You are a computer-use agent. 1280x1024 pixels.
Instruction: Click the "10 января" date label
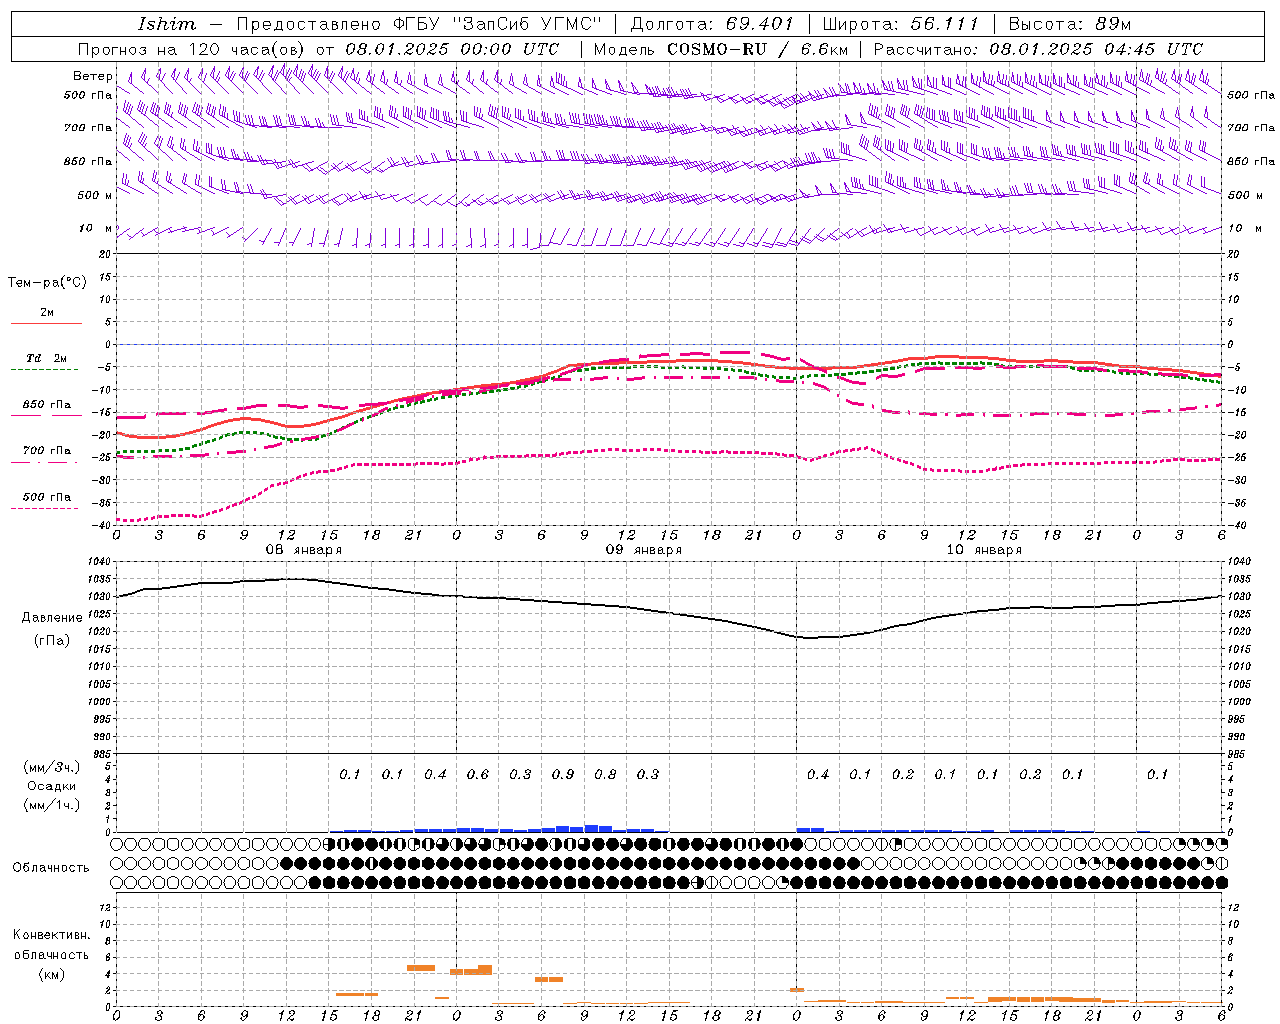pyautogui.click(x=984, y=550)
